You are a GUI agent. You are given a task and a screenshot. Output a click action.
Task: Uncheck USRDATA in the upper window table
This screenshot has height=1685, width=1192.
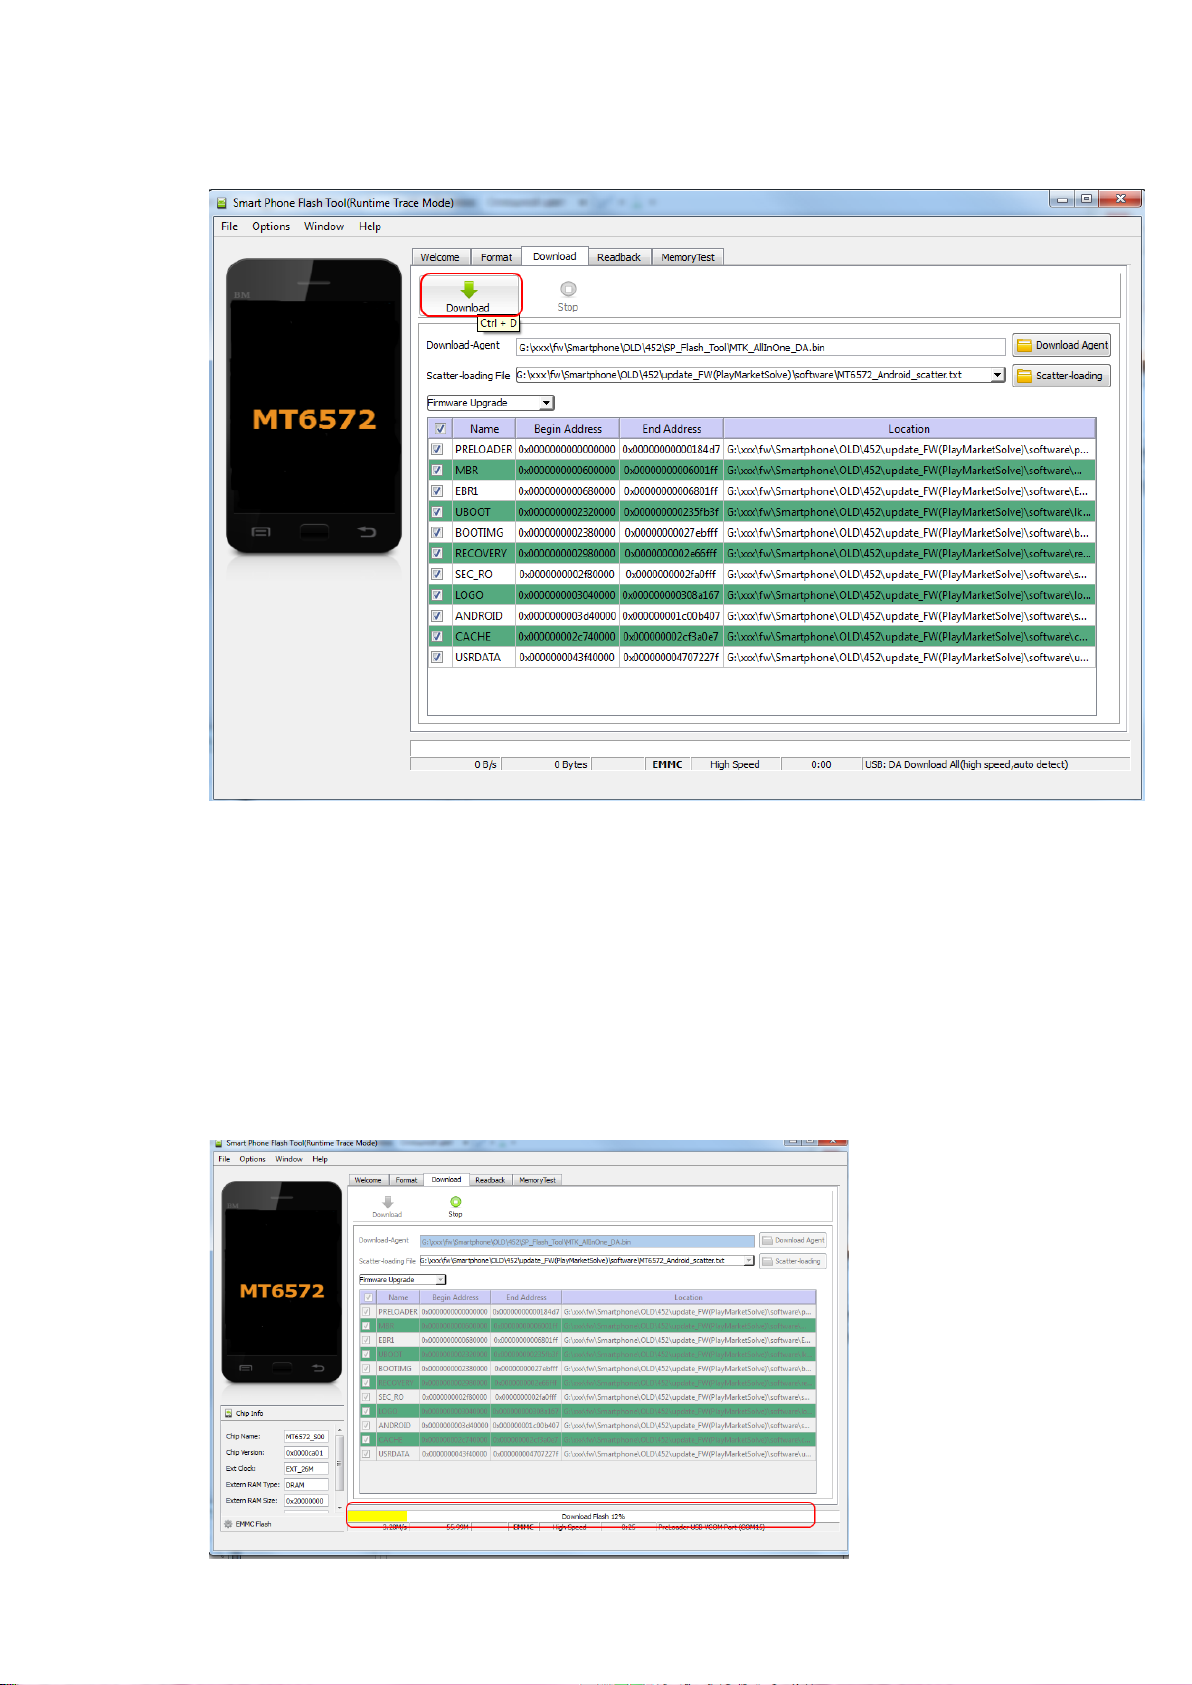(x=437, y=657)
